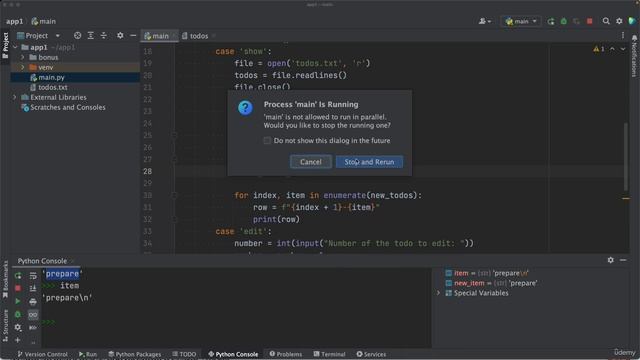The width and height of the screenshot is (640, 360).
Task: Click Select Opened File target icon in Project panel
Action: [77, 36]
